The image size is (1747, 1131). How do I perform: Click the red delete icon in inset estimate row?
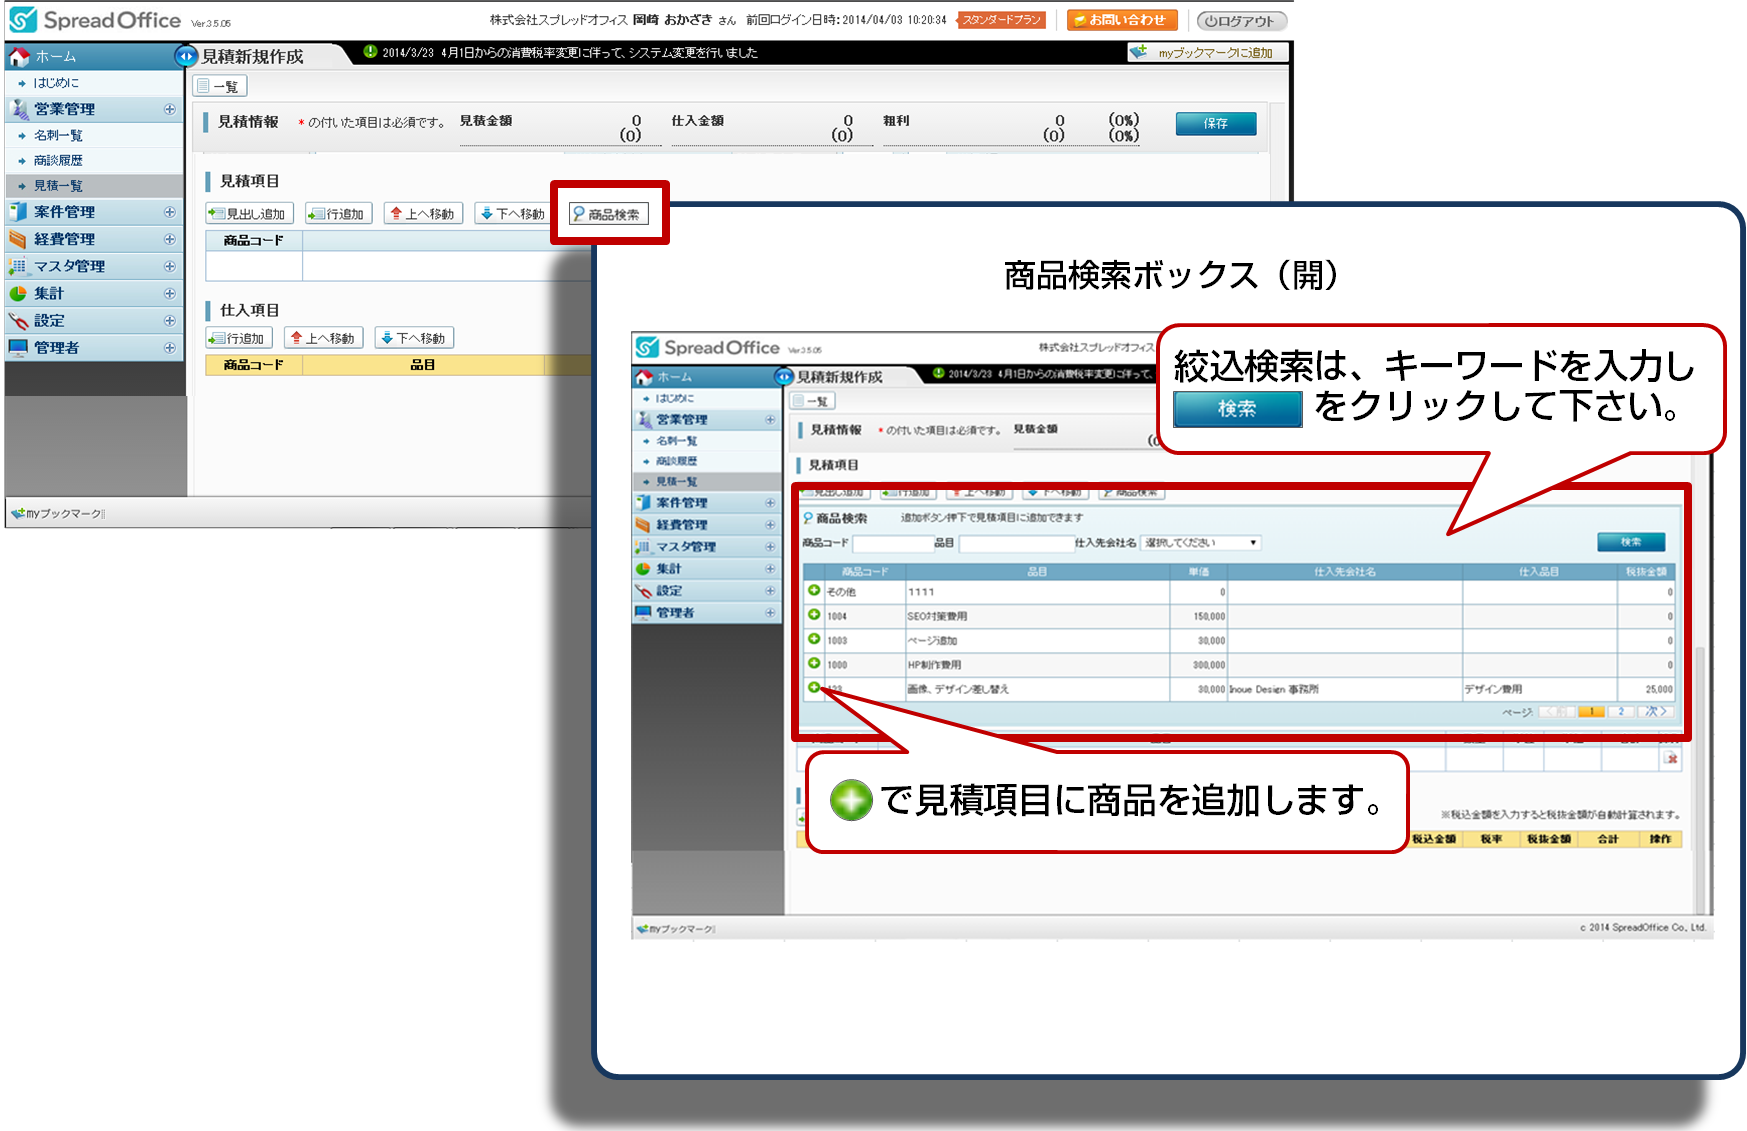pyautogui.click(x=1671, y=759)
